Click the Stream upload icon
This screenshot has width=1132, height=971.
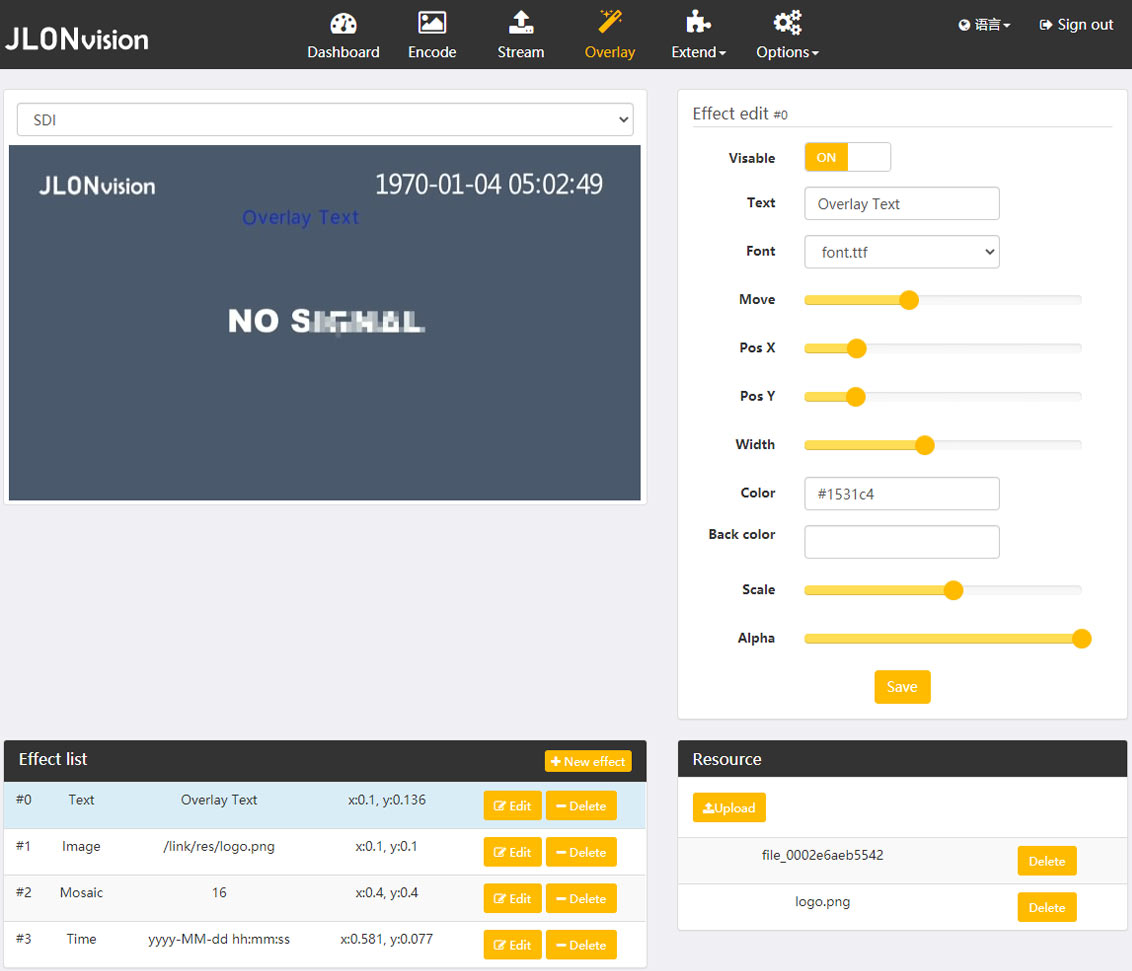pos(521,22)
